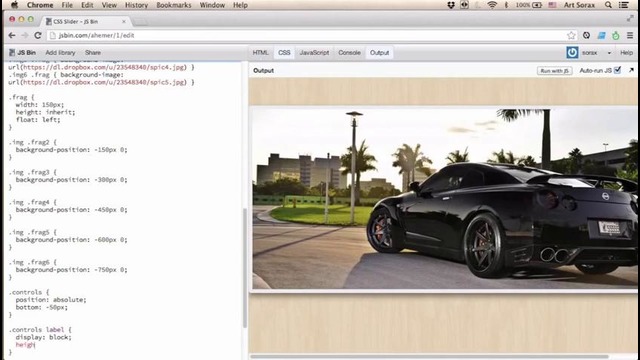Click the Dropbox menu bar icon
Image resolution: width=640 pixels, height=360 pixels.
pos(451,5)
